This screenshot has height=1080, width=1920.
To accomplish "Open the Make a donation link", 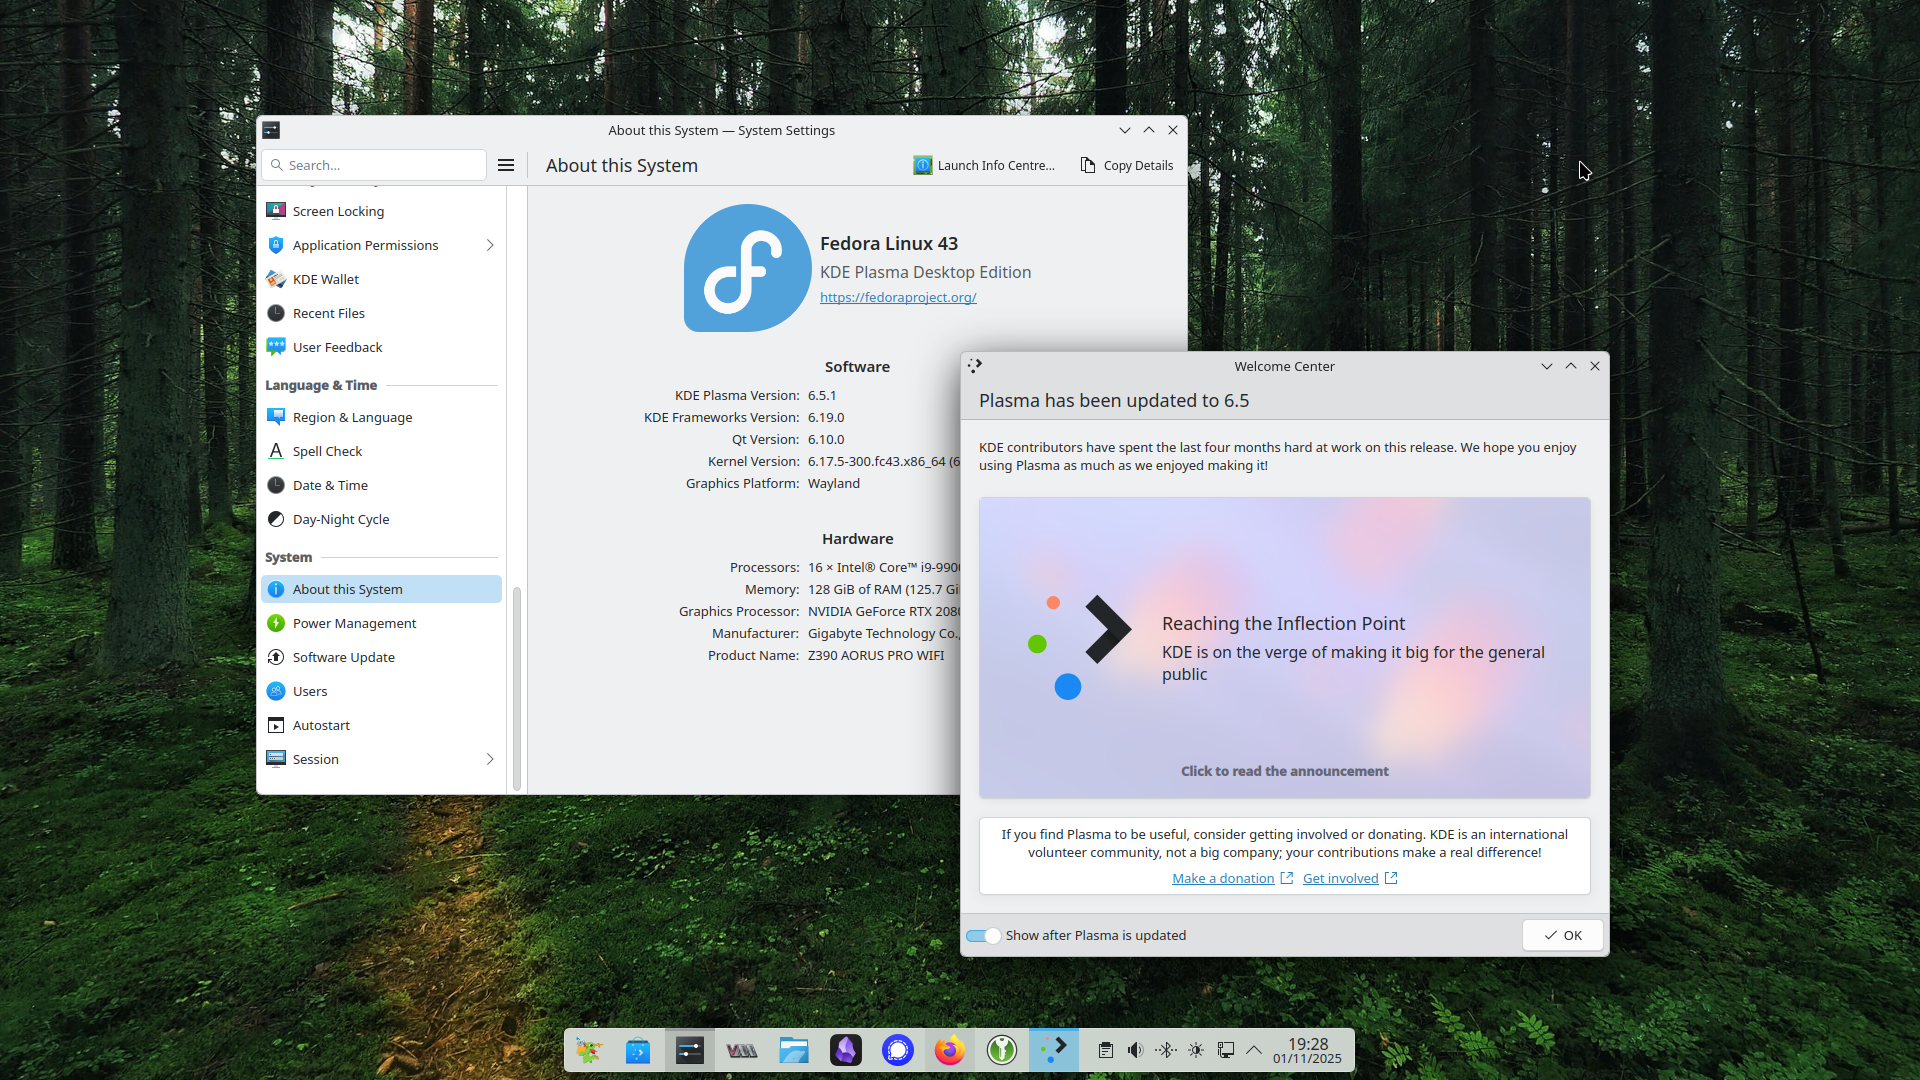I will [x=1223, y=878].
